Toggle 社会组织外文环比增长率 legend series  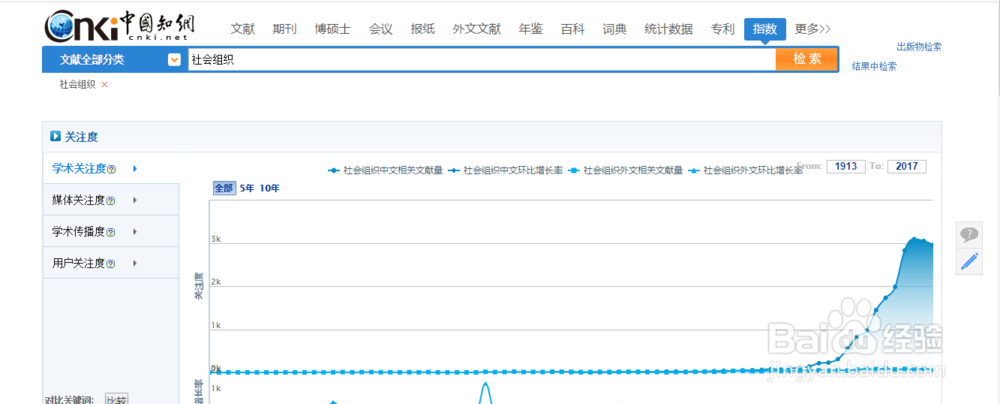point(745,170)
